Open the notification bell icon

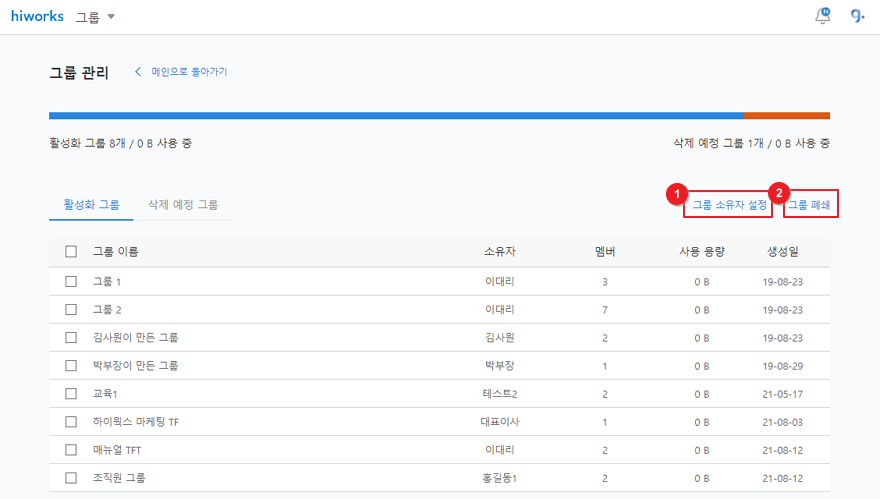(823, 16)
